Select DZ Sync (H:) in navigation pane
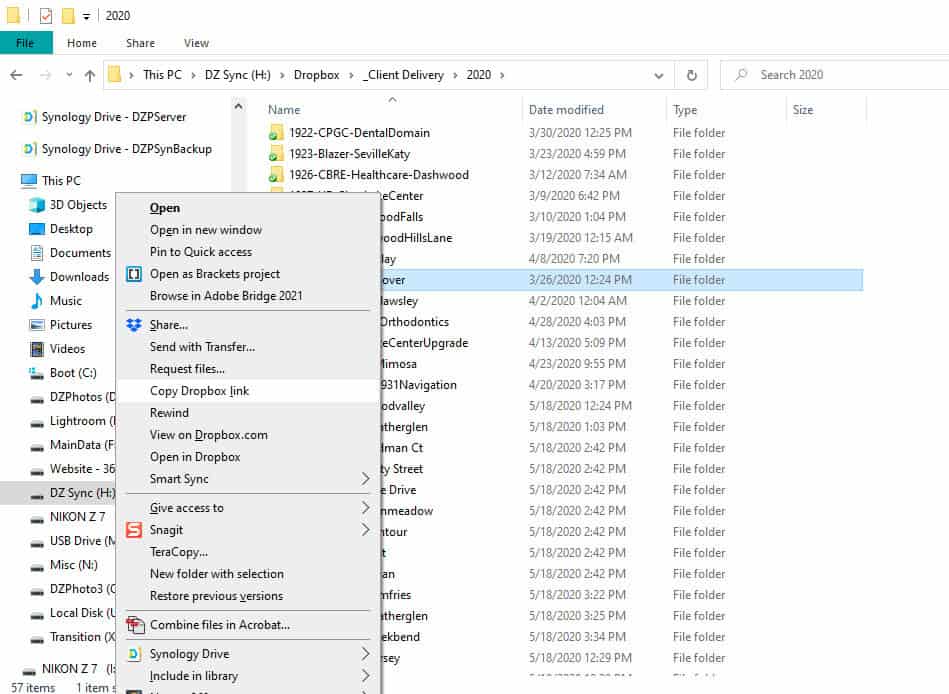949x694 pixels. [82, 493]
